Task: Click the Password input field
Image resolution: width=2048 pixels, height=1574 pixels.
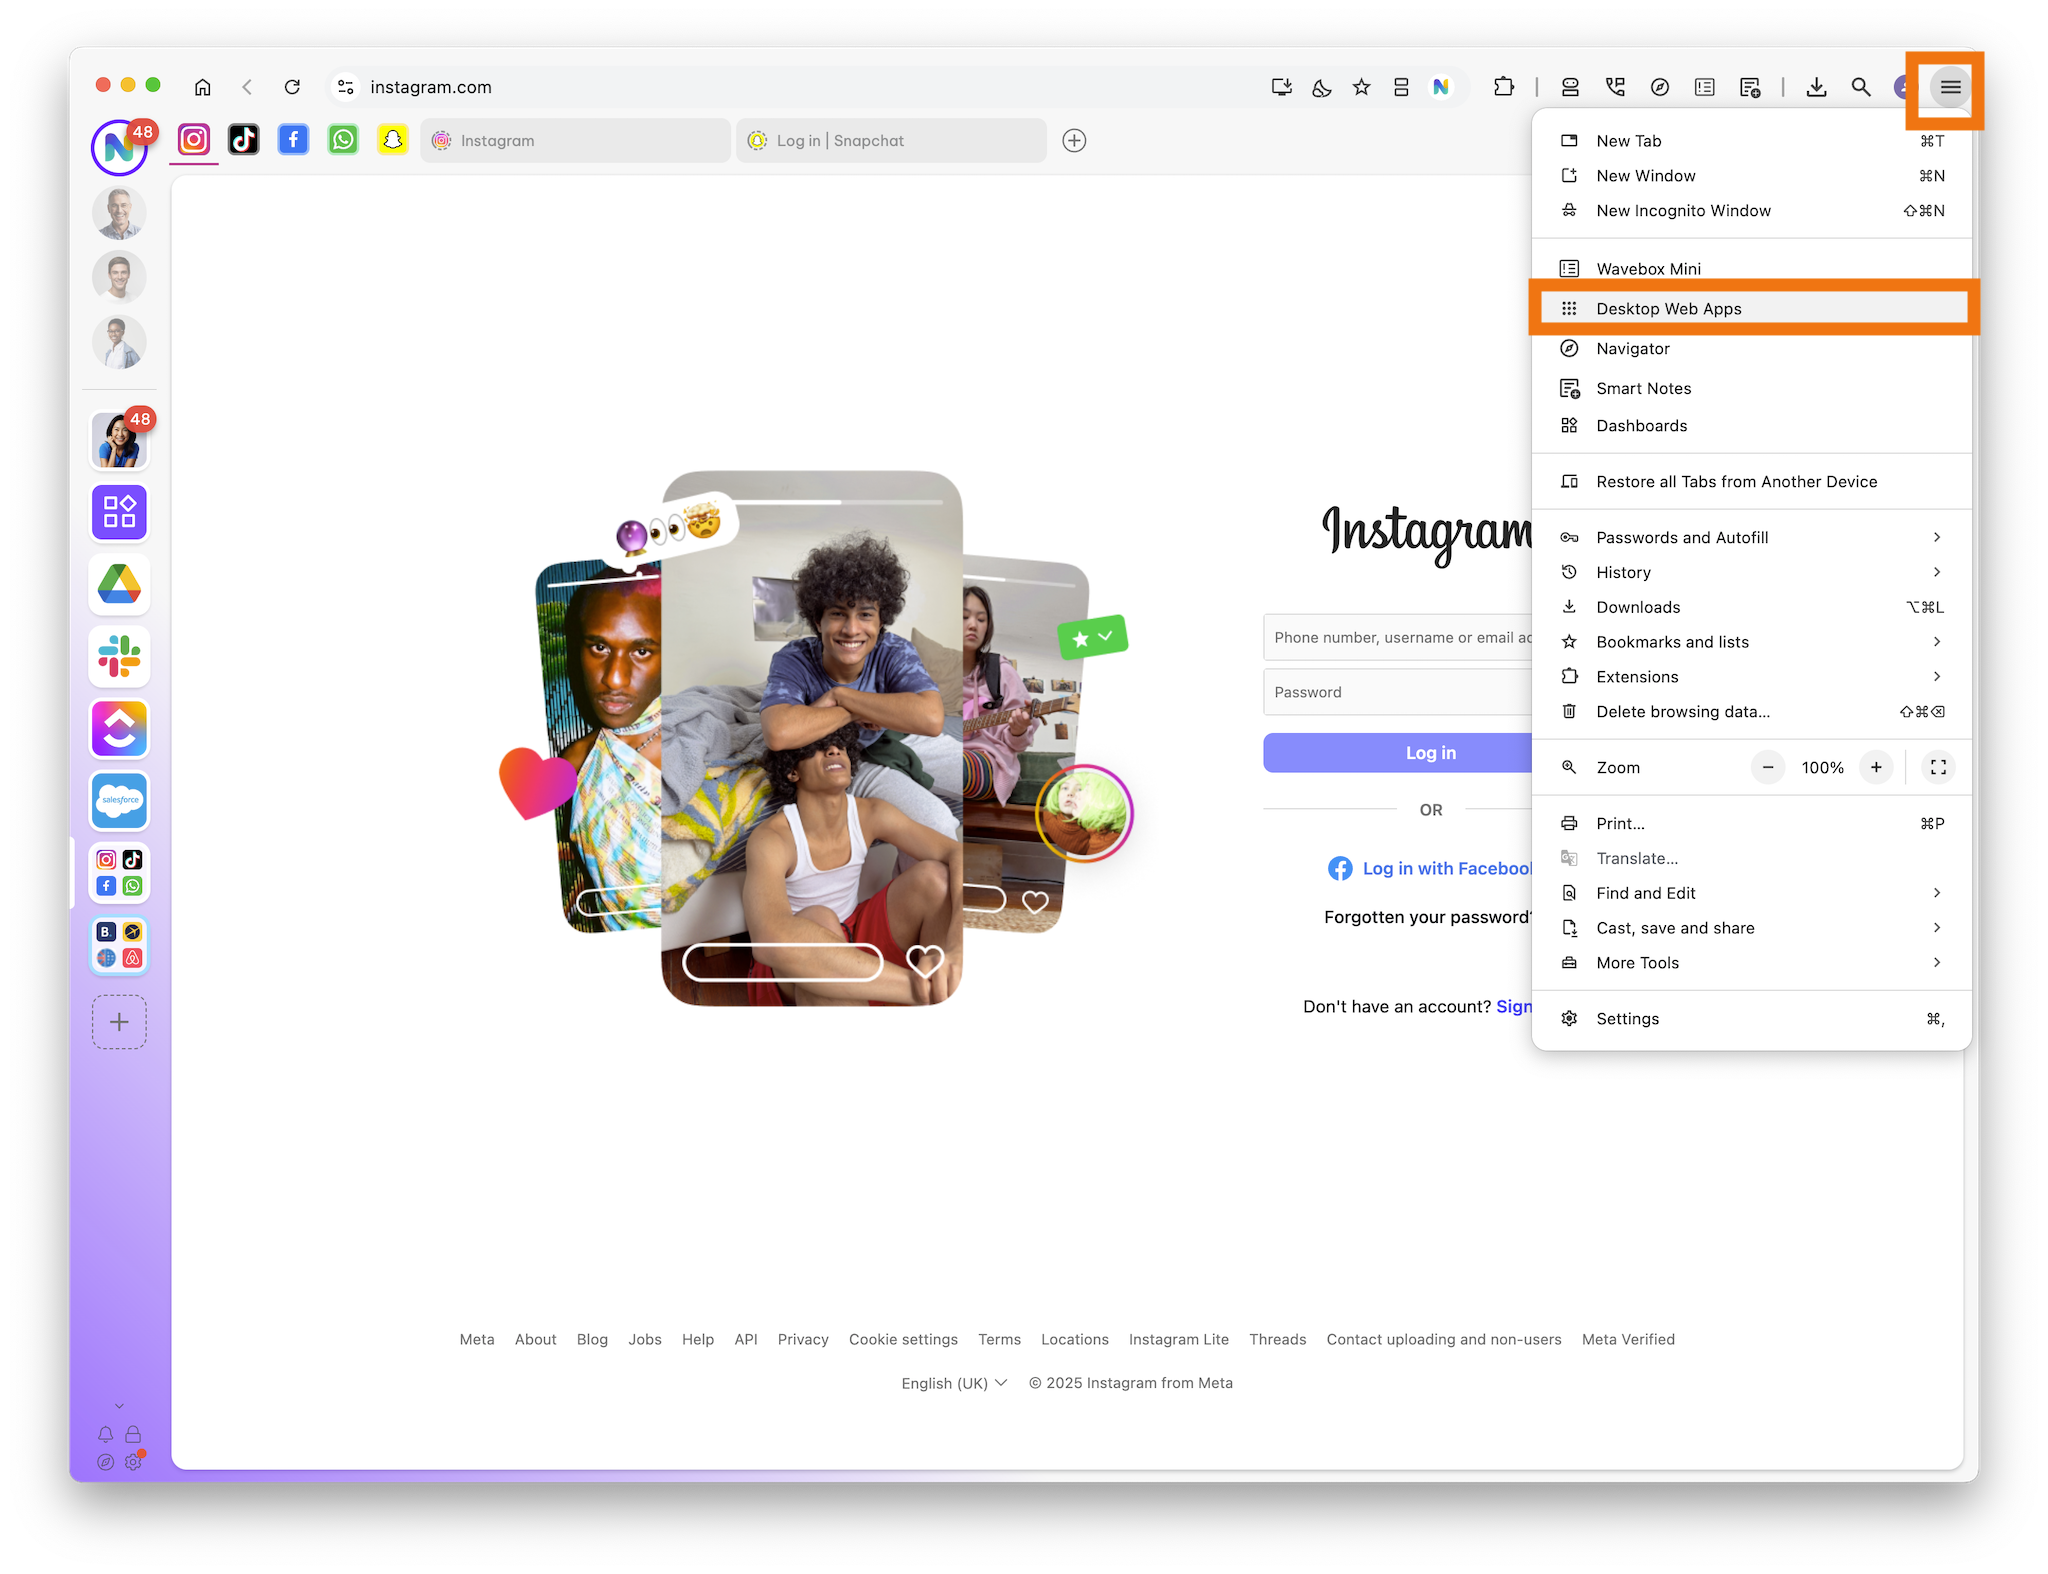Action: 1398,692
